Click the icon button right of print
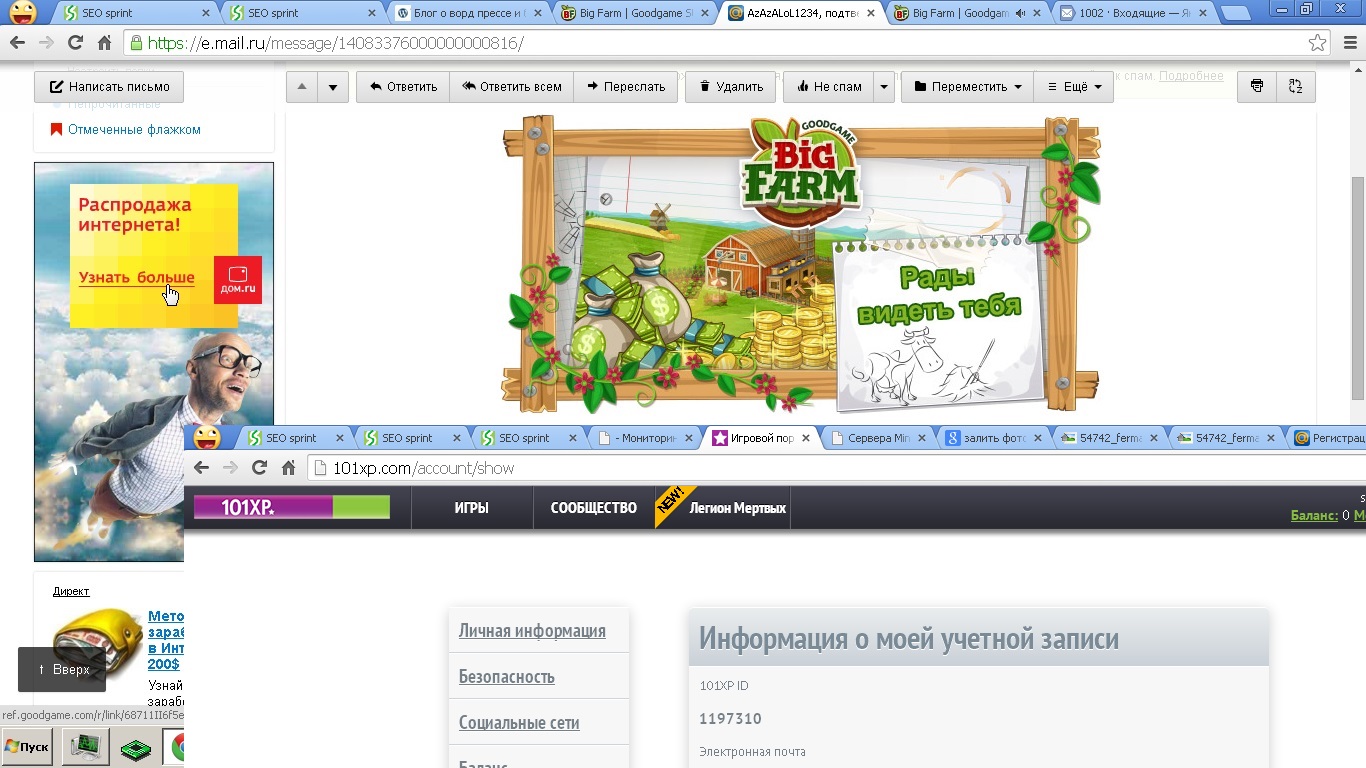The image size is (1366, 768). tap(1296, 86)
